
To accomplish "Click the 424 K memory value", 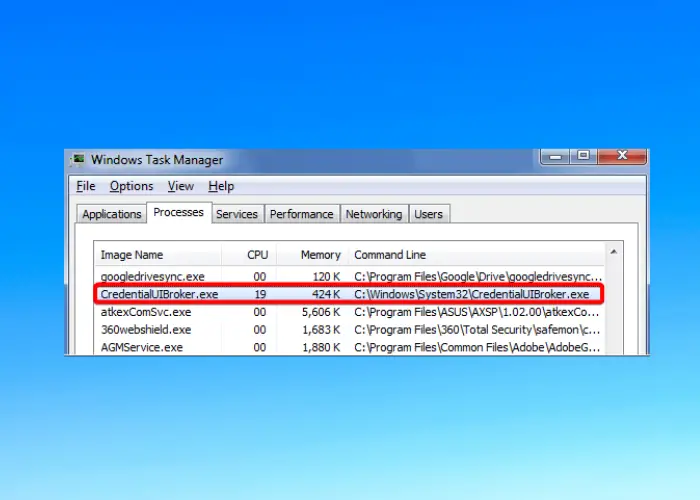I will pyautogui.click(x=326, y=294).
